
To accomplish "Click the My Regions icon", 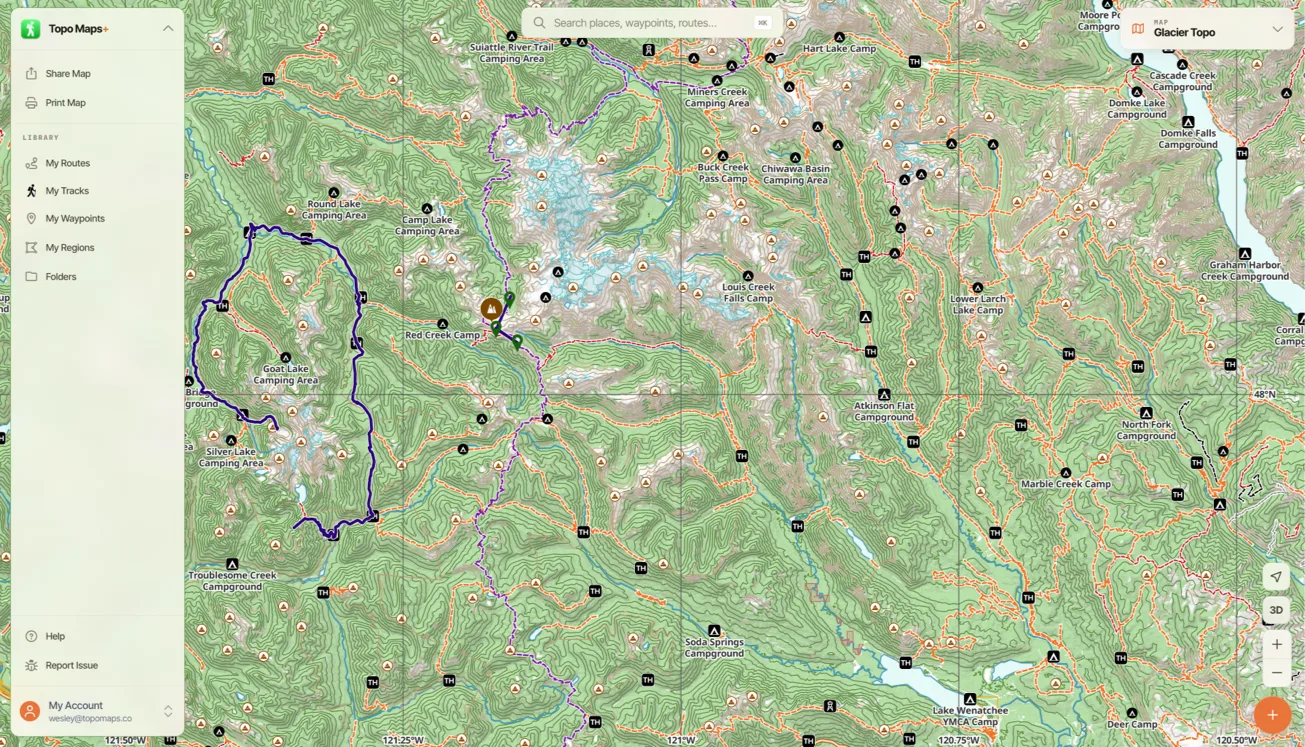I will [31, 248].
